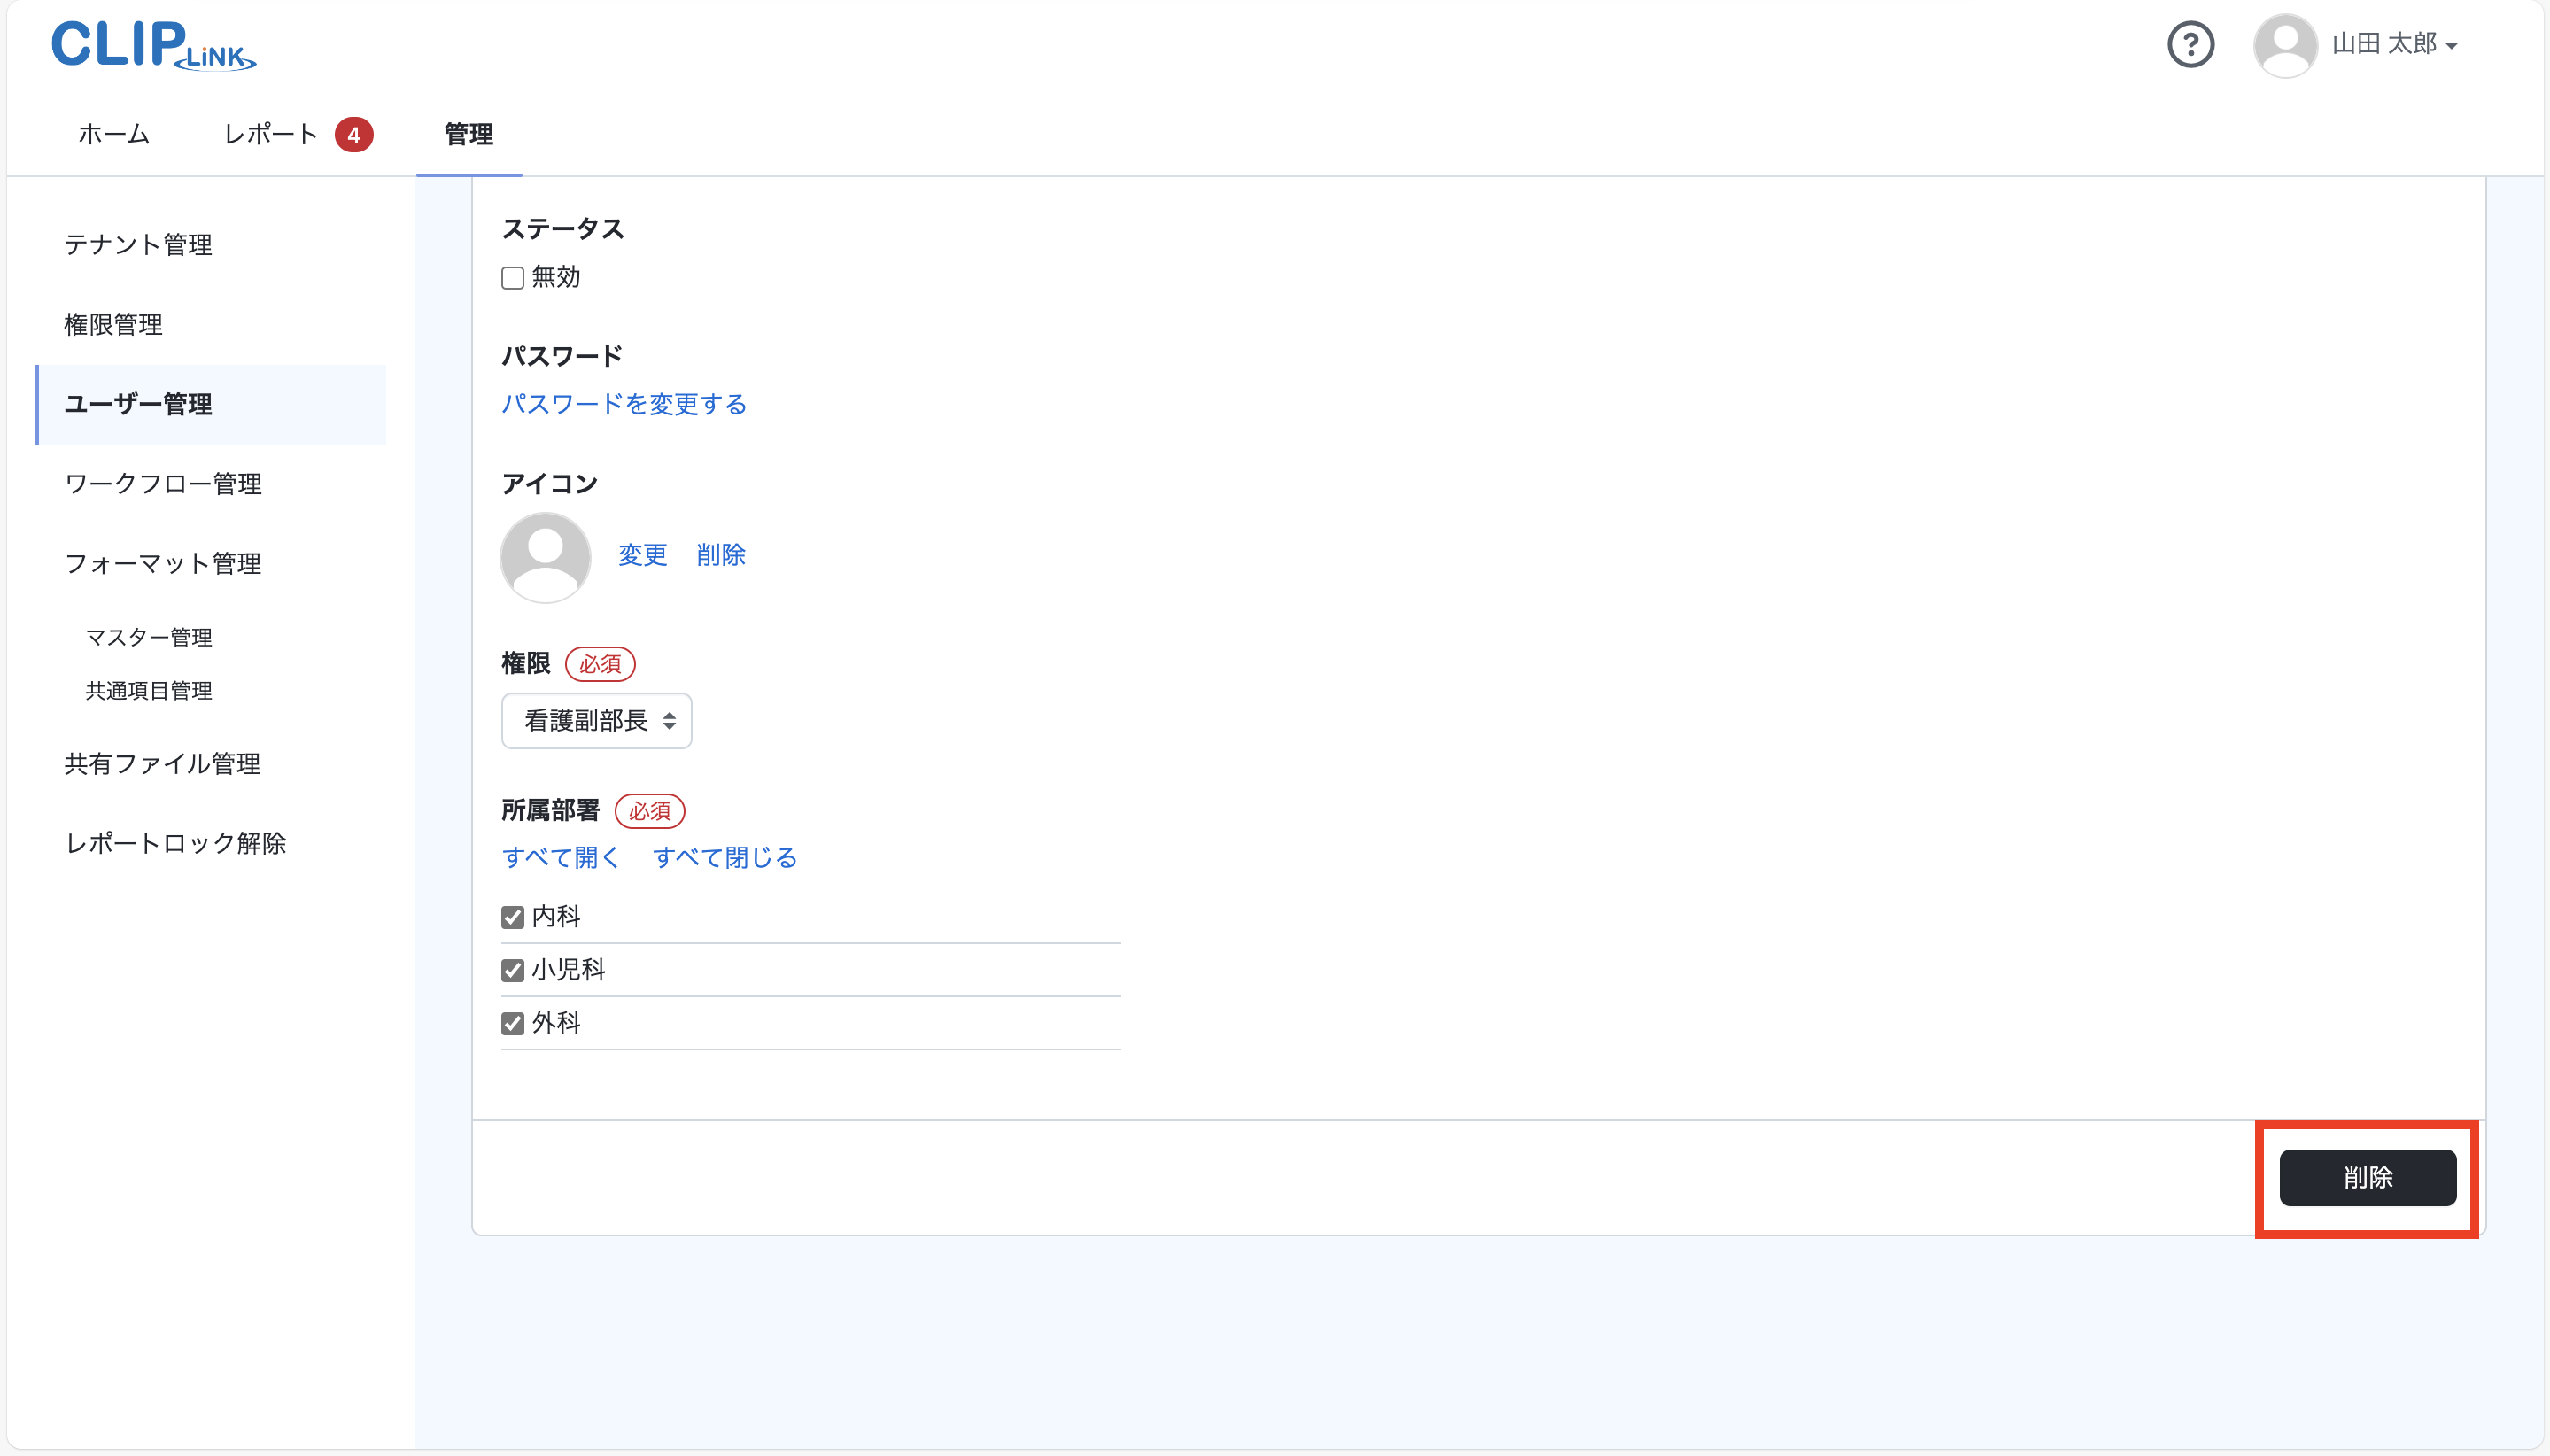Open 共有ファイル管理 in the sidebar
This screenshot has width=2550, height=1456.
(x=163, y=764)
